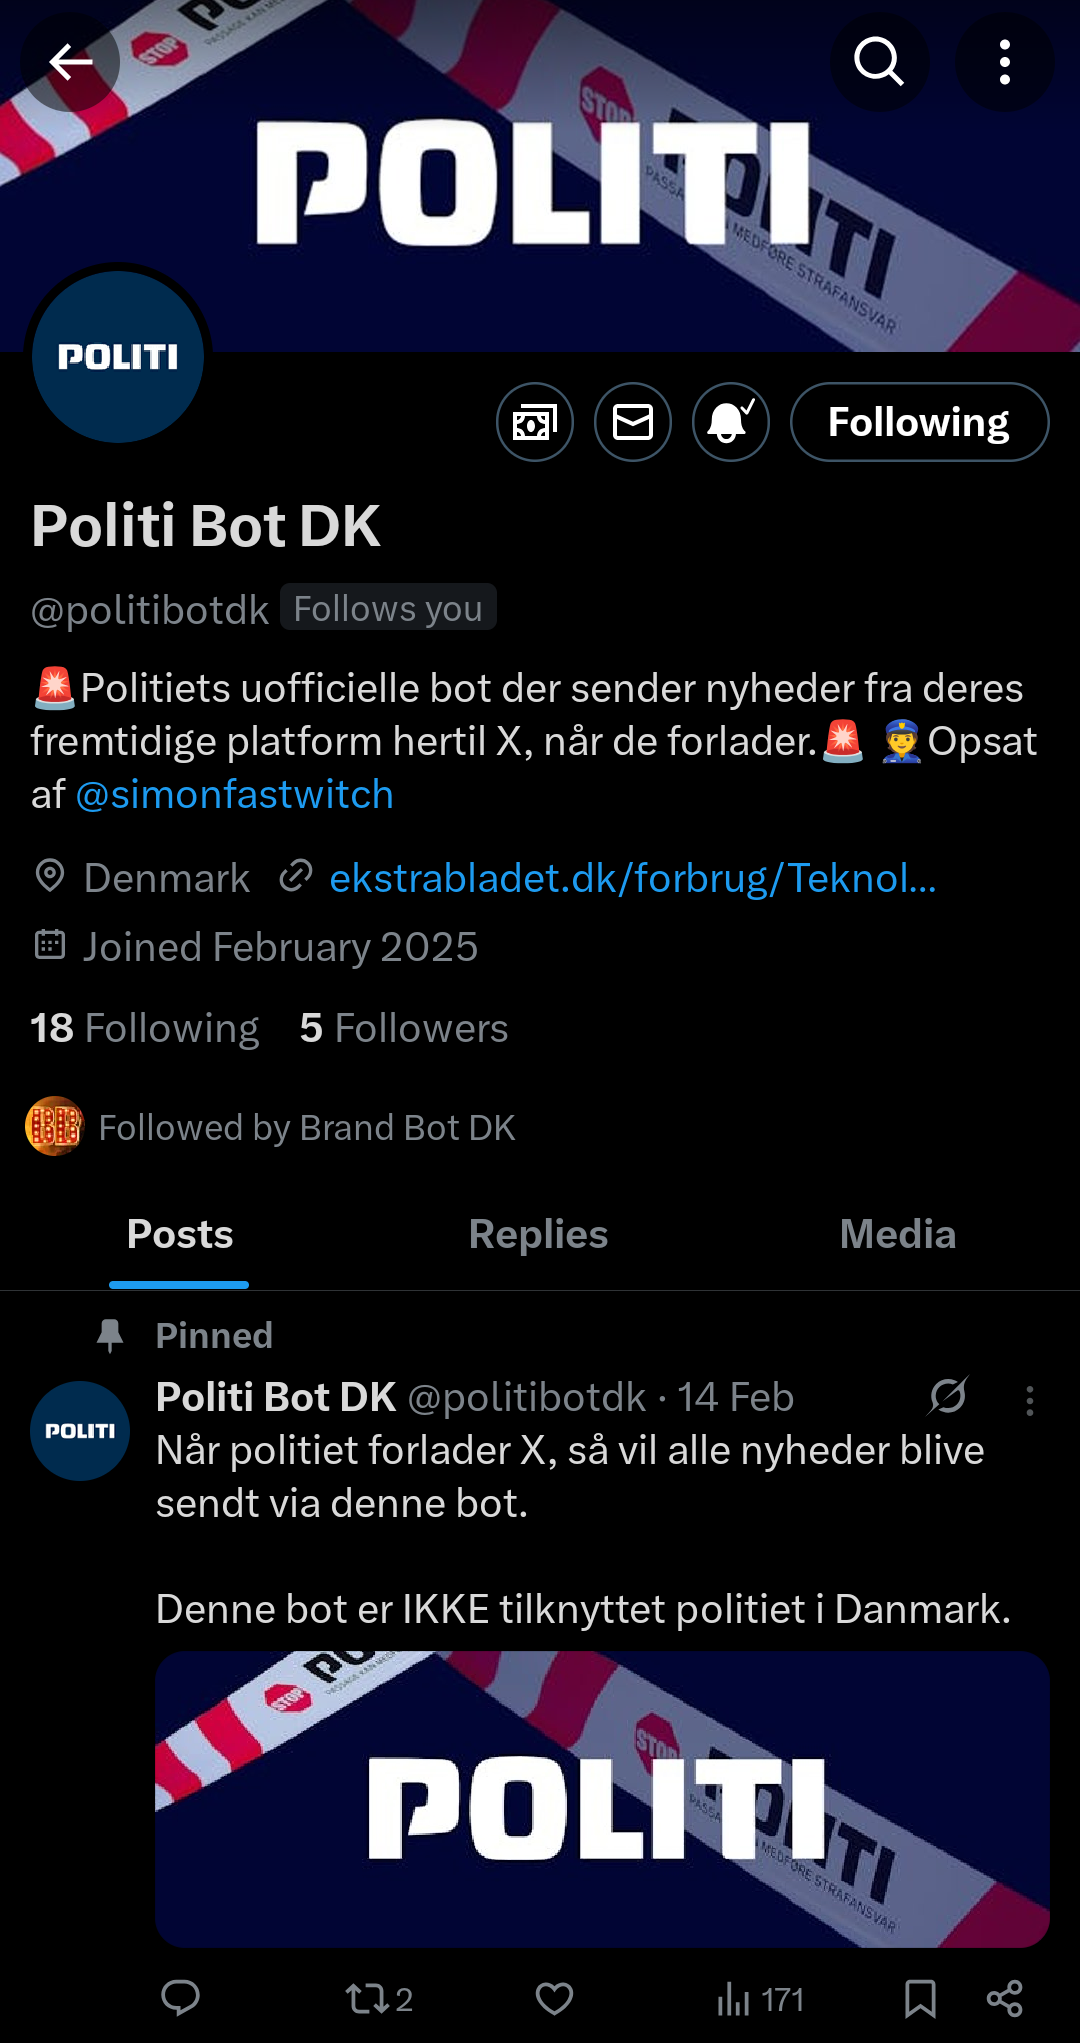Toggle the Following button
This screenshot has width=1080, height=2043.
click(x=919, y=422)
